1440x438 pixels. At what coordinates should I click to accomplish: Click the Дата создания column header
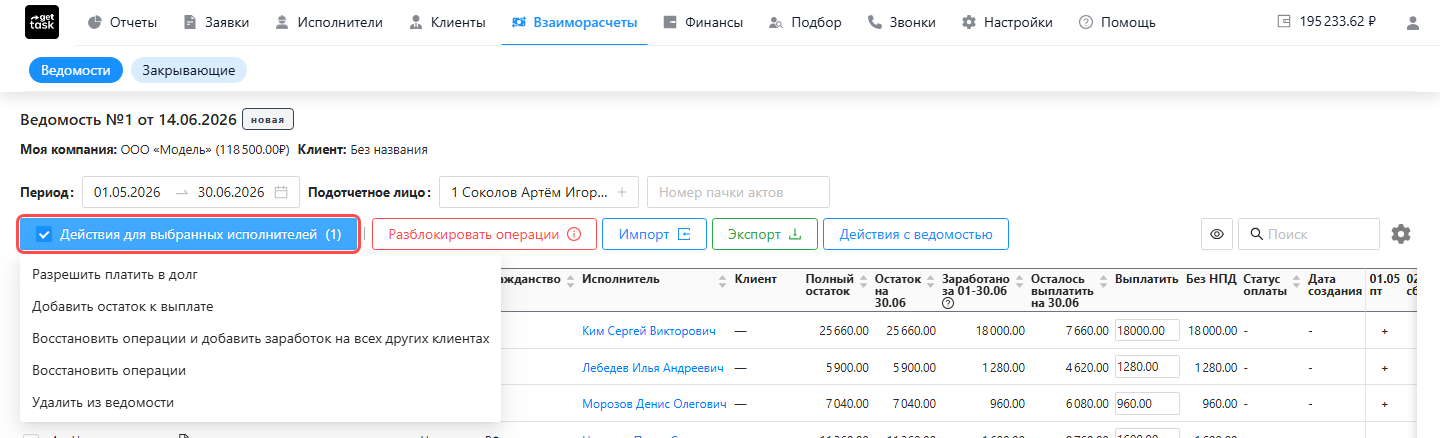[1335, 285]
